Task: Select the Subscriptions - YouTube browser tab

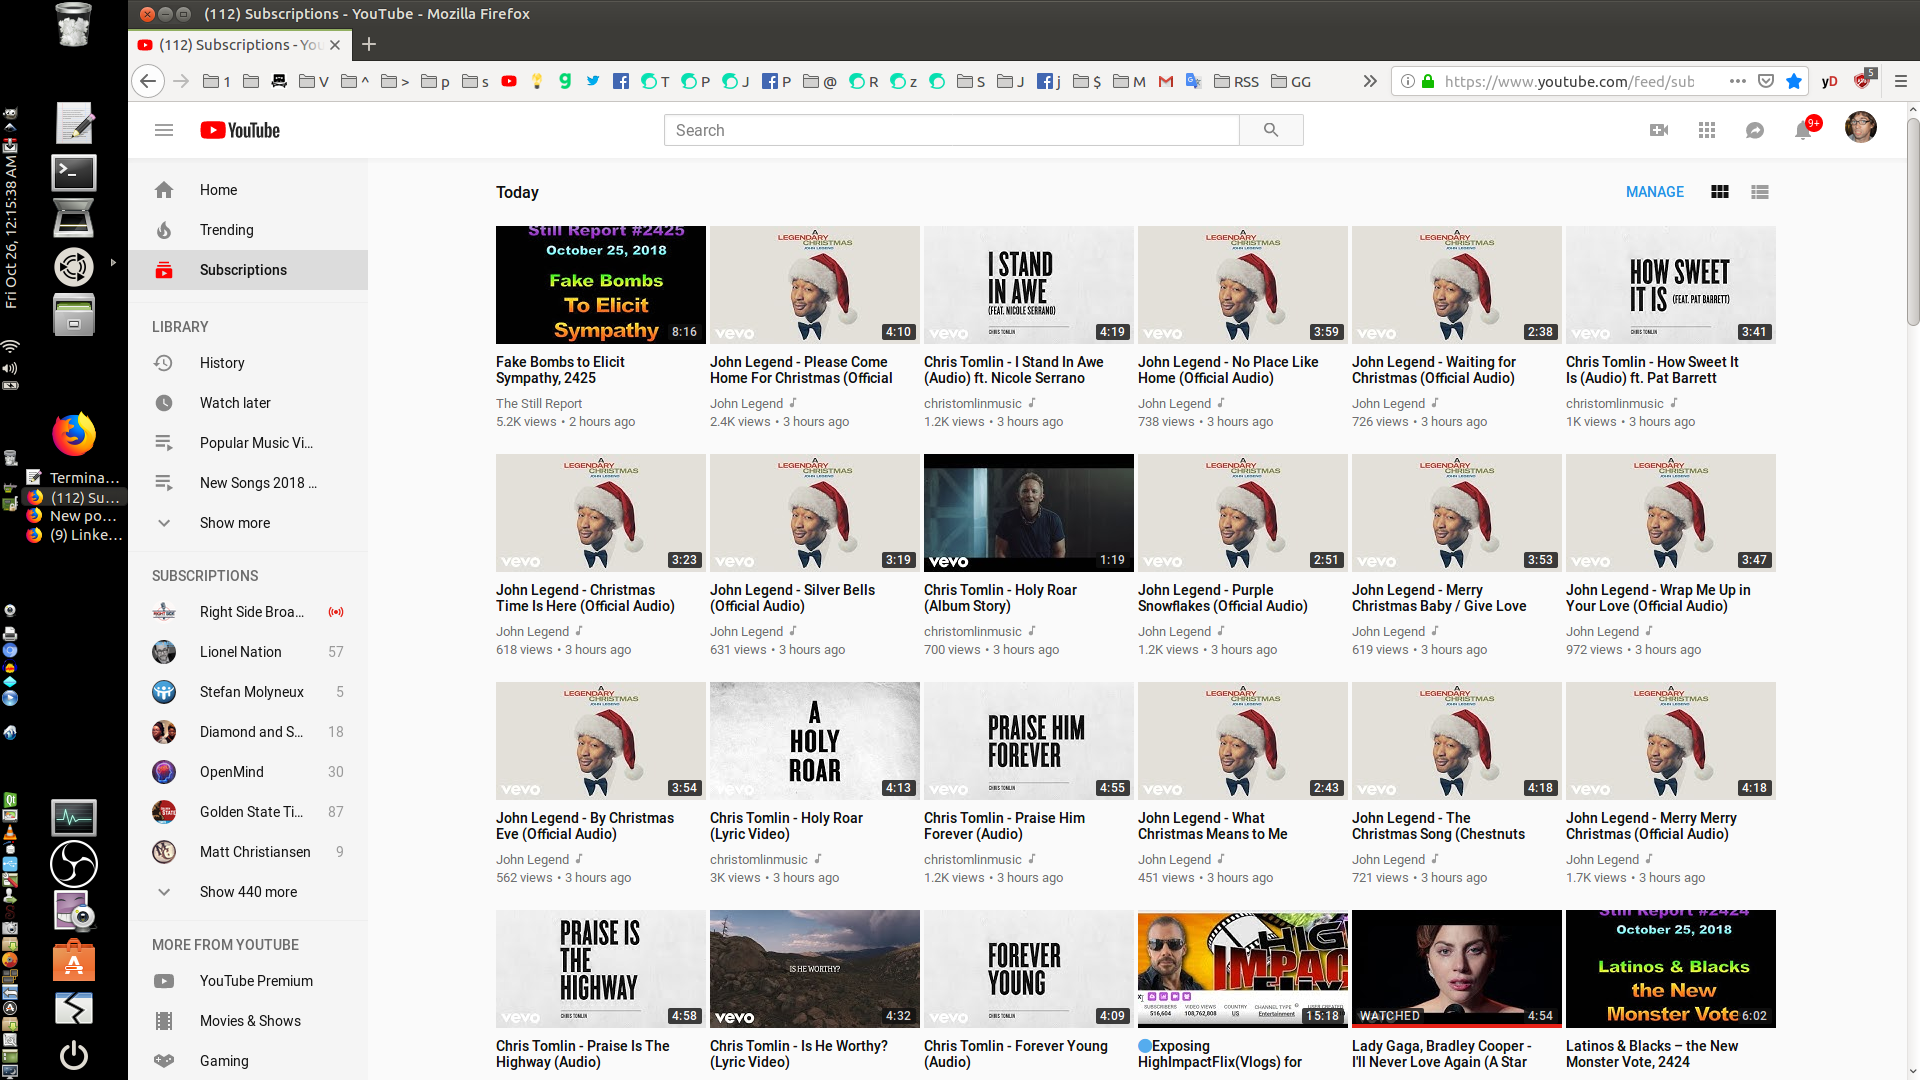Action: 240,45
